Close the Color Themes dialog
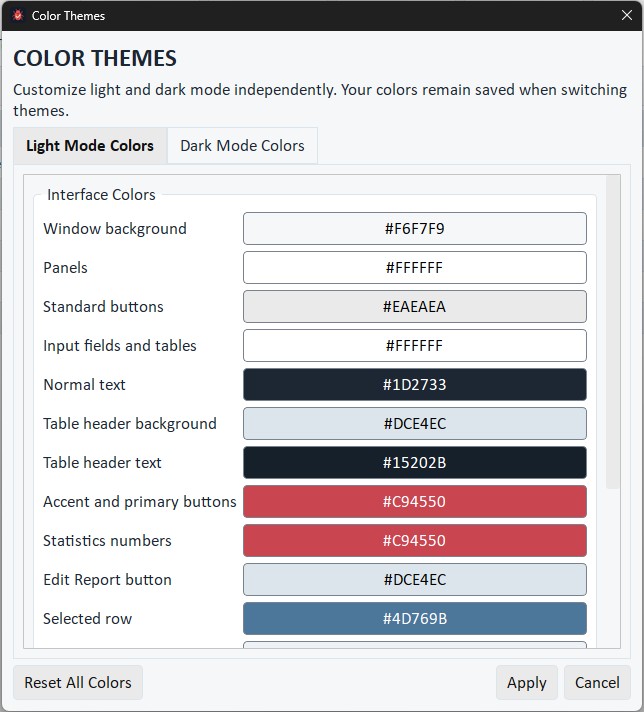 pos(627,15)
